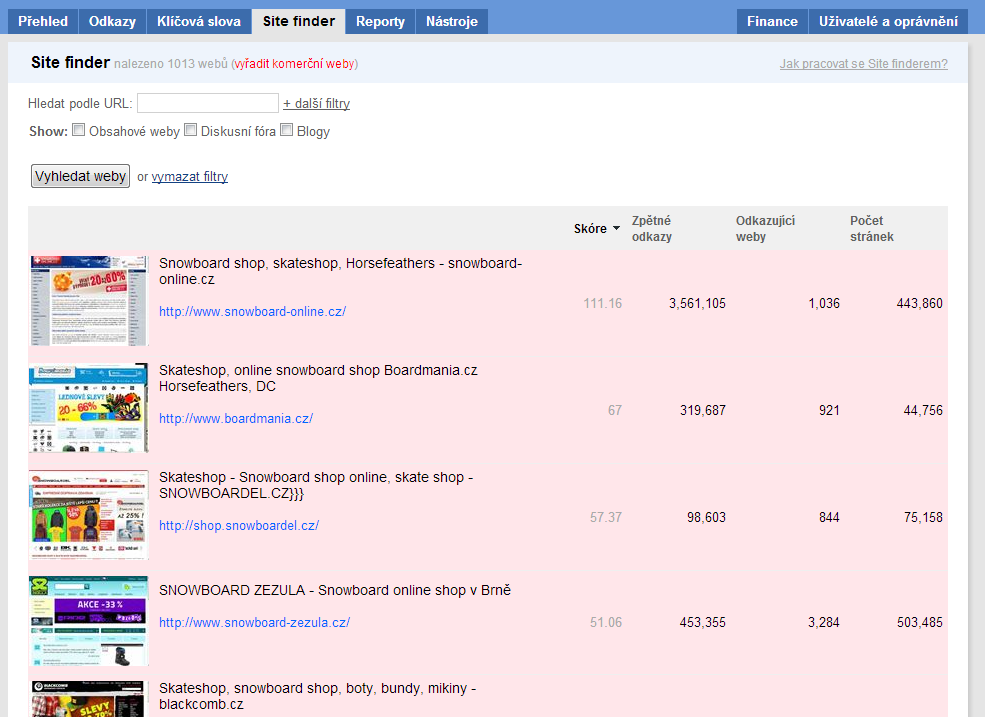Click 'Snowboard shop, skateshop, Horsefeathers' title

pyautogui.click(x=340, y=271)
